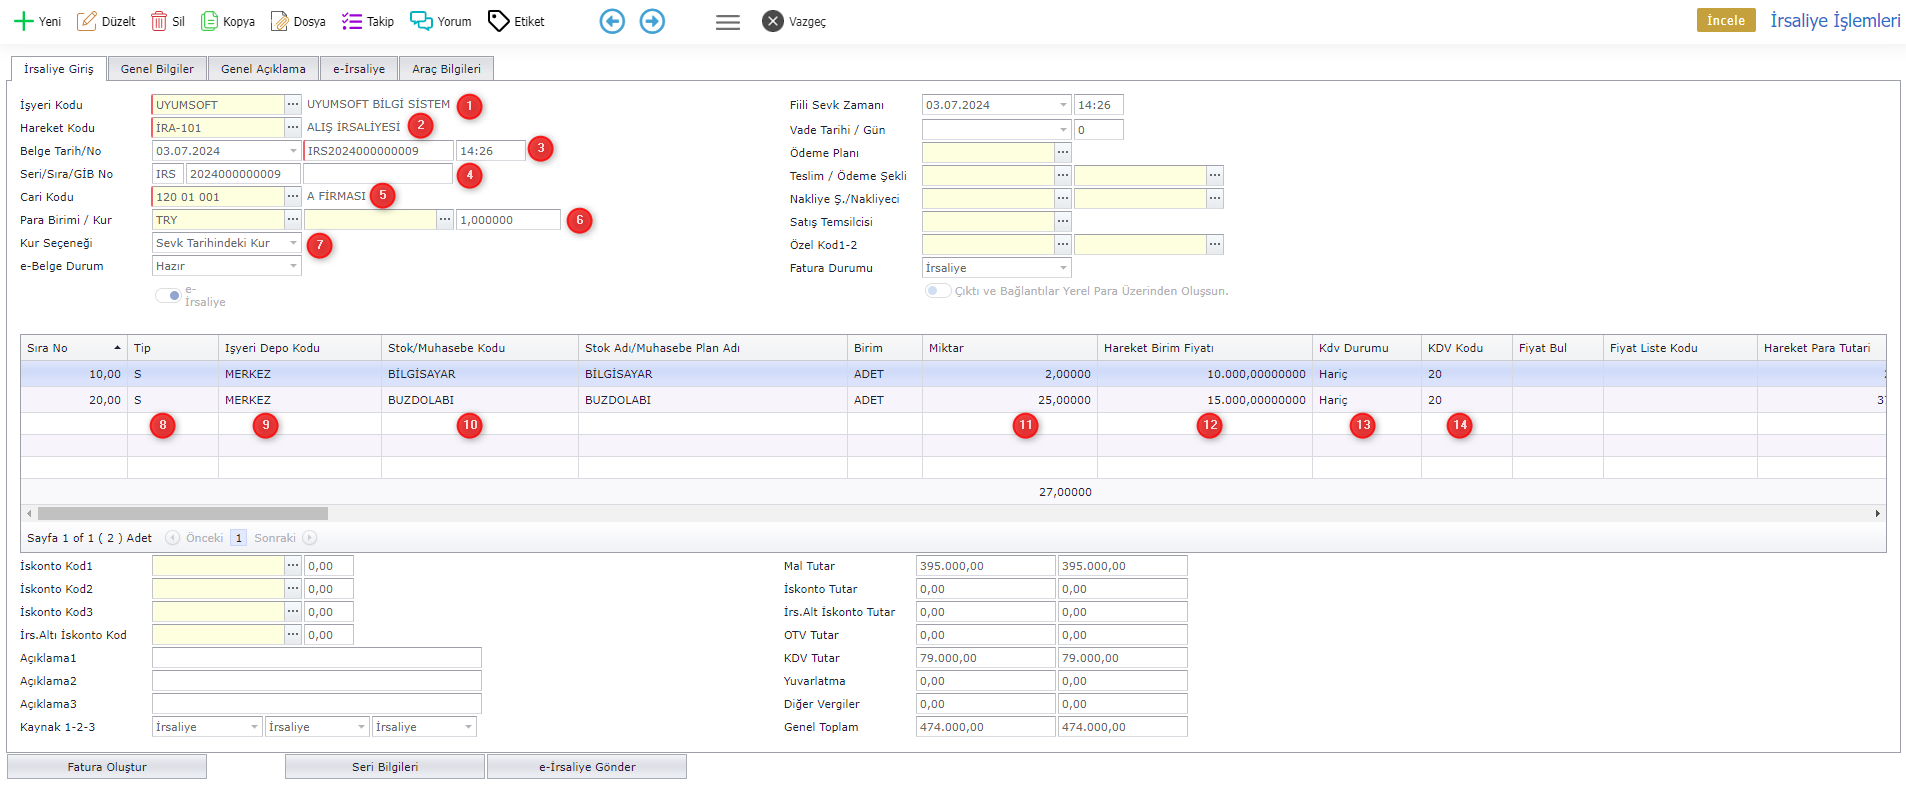1906x786 pixels.
Task: Switch to Araç Bilgileri tab
Action: coord(446,69)
